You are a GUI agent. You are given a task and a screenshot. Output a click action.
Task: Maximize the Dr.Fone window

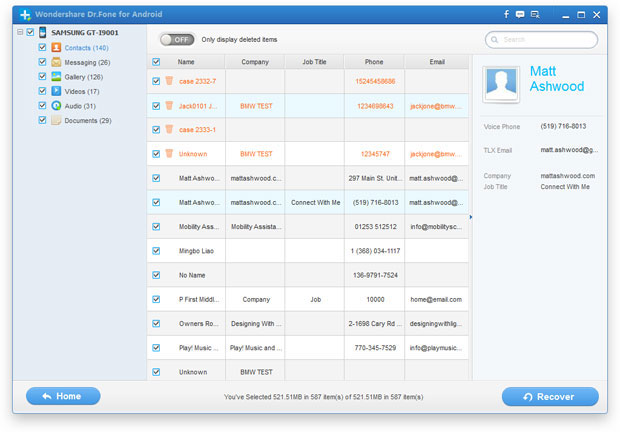(x=581, y=15)
